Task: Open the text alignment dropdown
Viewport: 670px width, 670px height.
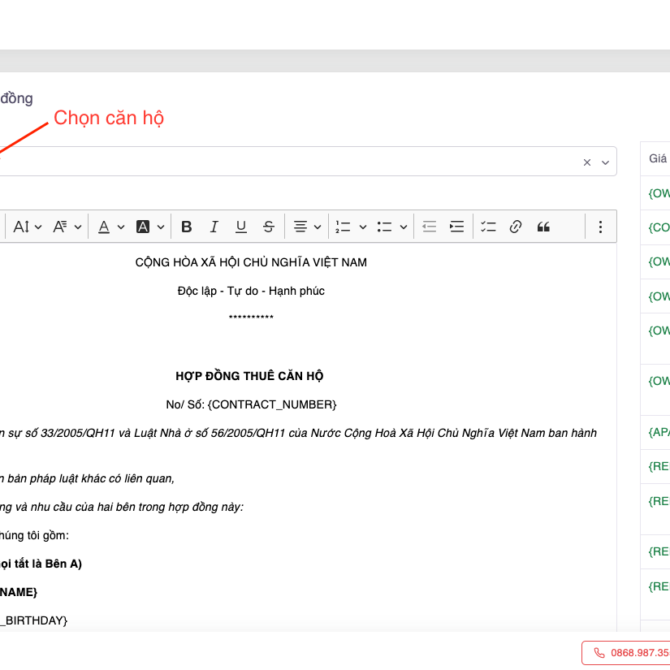Action: [x=306, y=227]
